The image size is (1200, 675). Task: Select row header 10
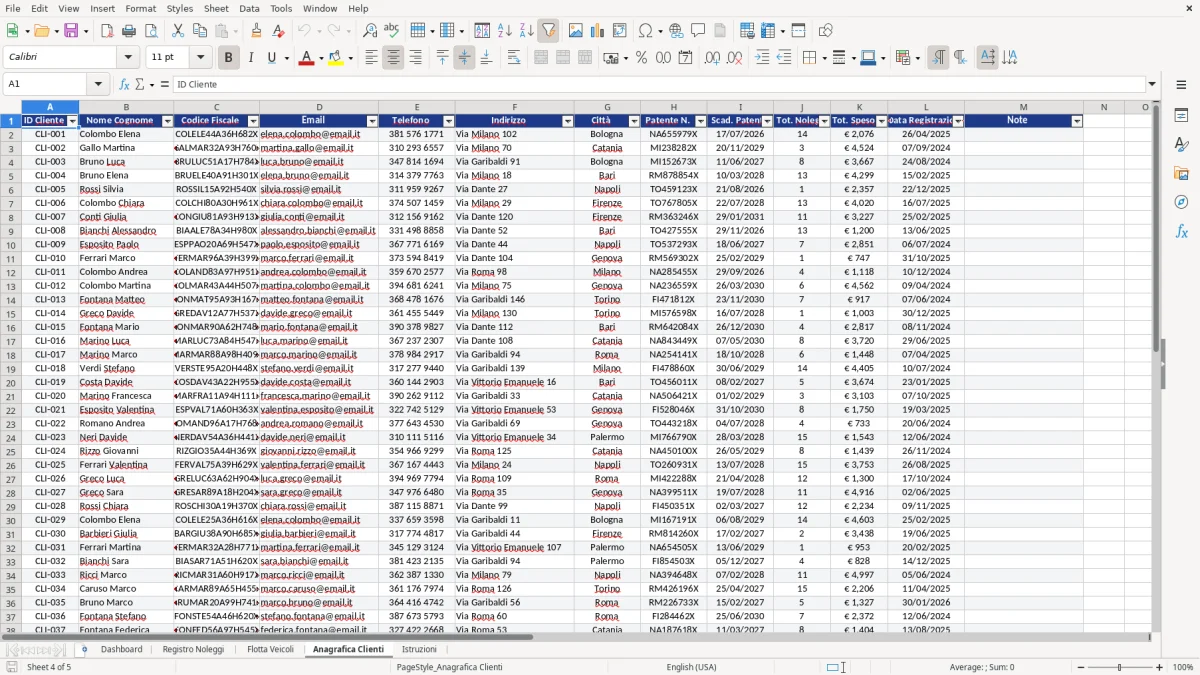(x=10, y=245)
